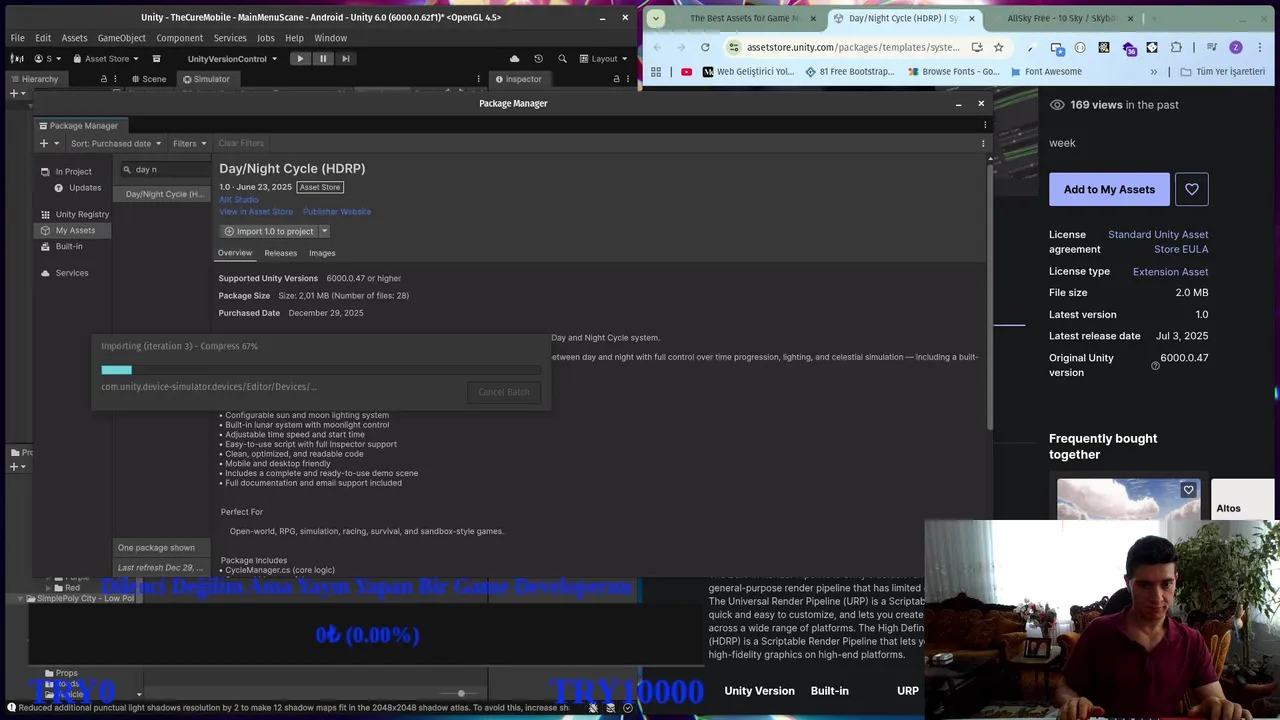
Task: Open the GameObject menu
Action: [122, 38]
